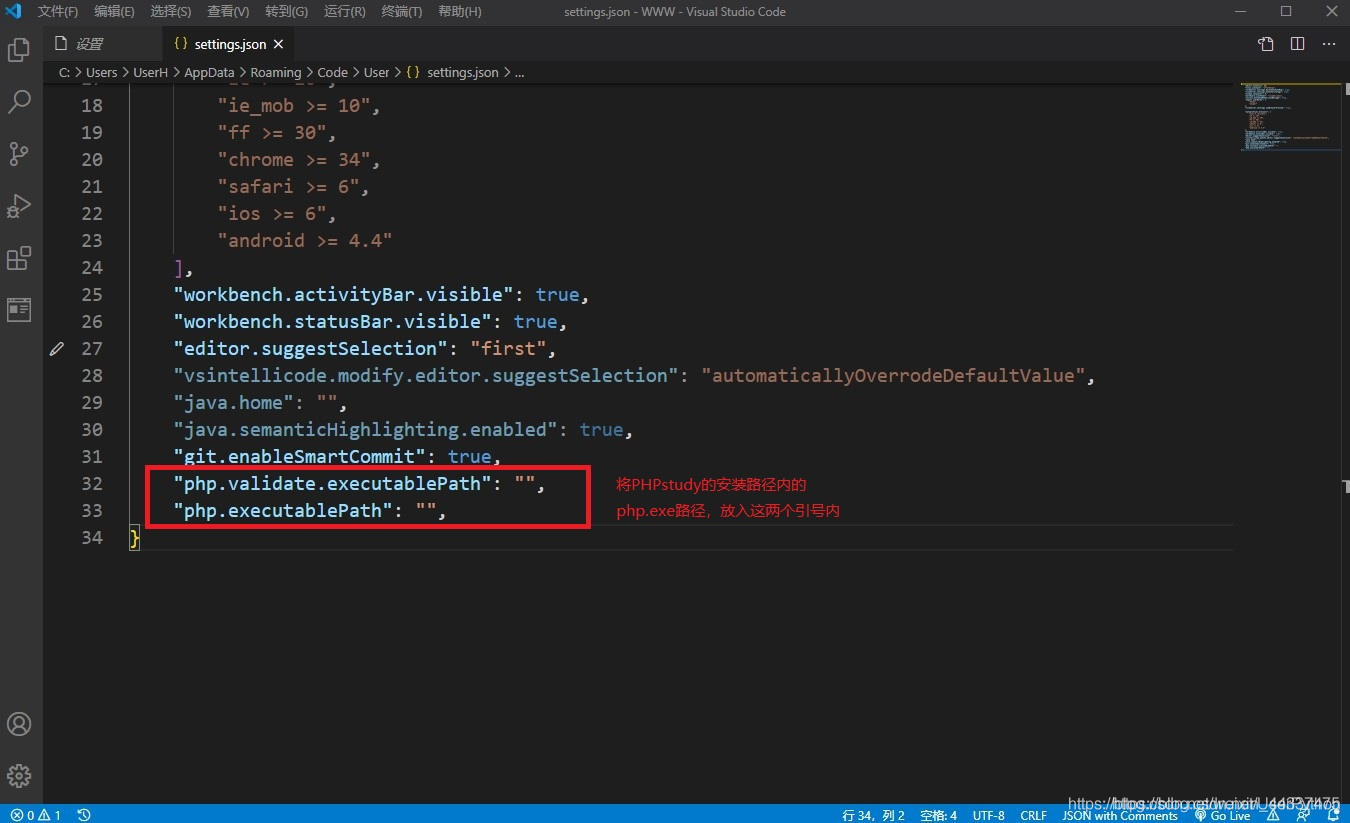Open the Explorer view in activity bar
This screenshot has height=823, width=1350.
click(19, 50)
